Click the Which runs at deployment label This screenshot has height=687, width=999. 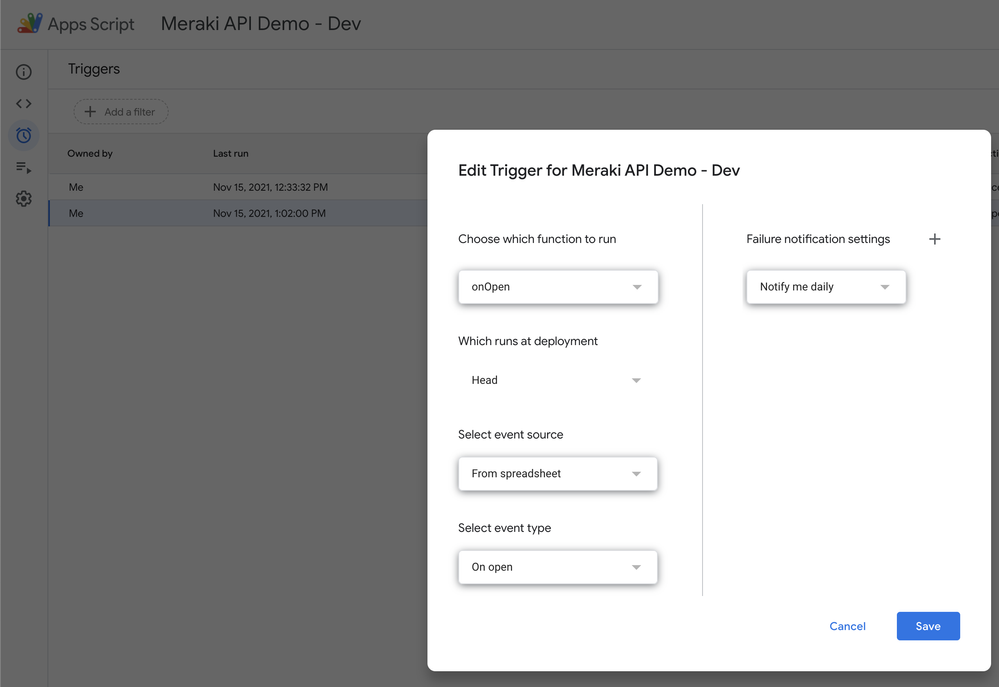(528, 341)
